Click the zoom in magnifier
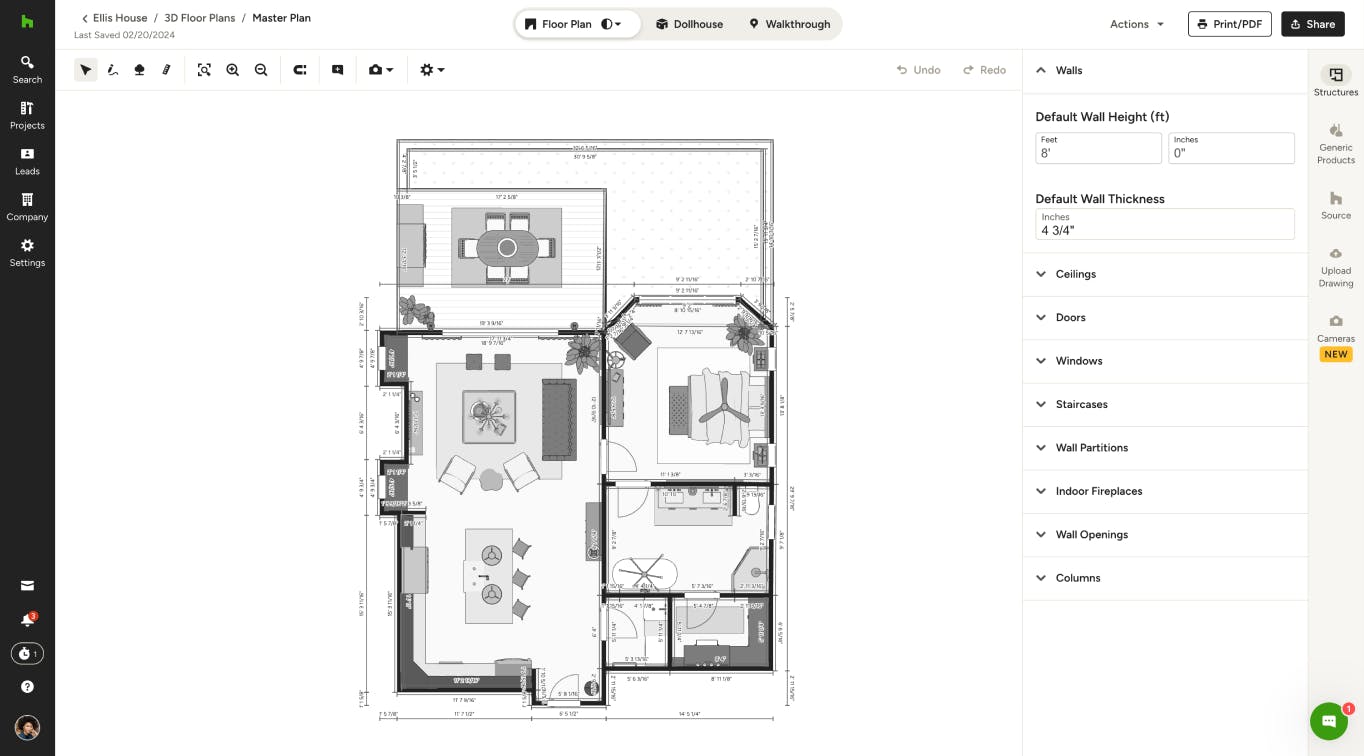Viewport: 1364px width, 756px height. 233,70
